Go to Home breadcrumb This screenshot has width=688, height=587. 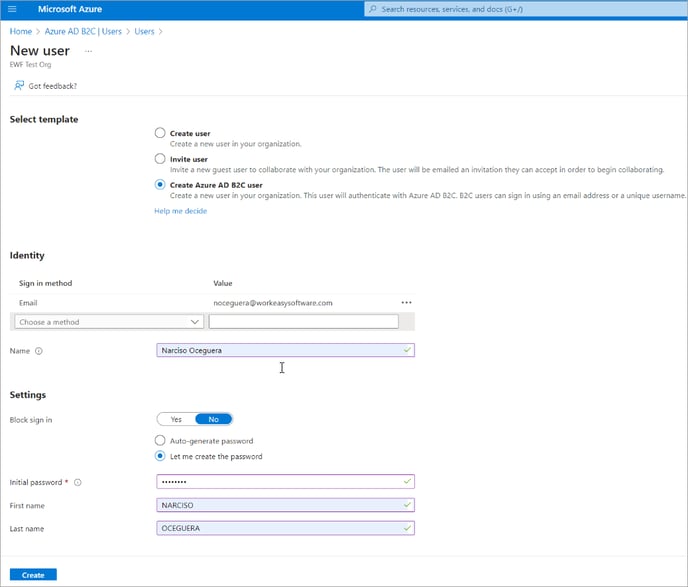21,32
